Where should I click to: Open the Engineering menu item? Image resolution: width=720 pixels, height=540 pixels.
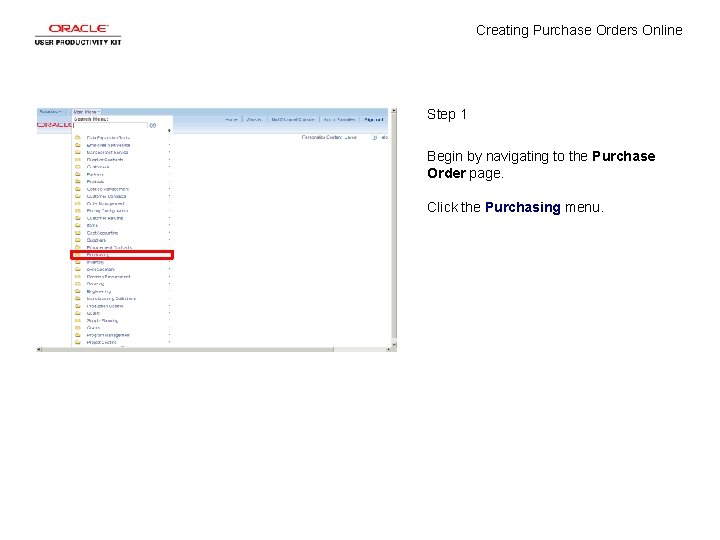click(99, 292)
